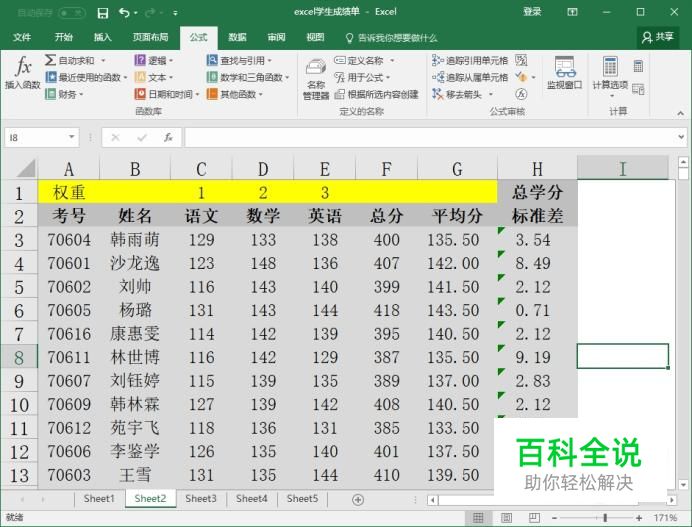Switch to Page Layout view

(506, 518)
